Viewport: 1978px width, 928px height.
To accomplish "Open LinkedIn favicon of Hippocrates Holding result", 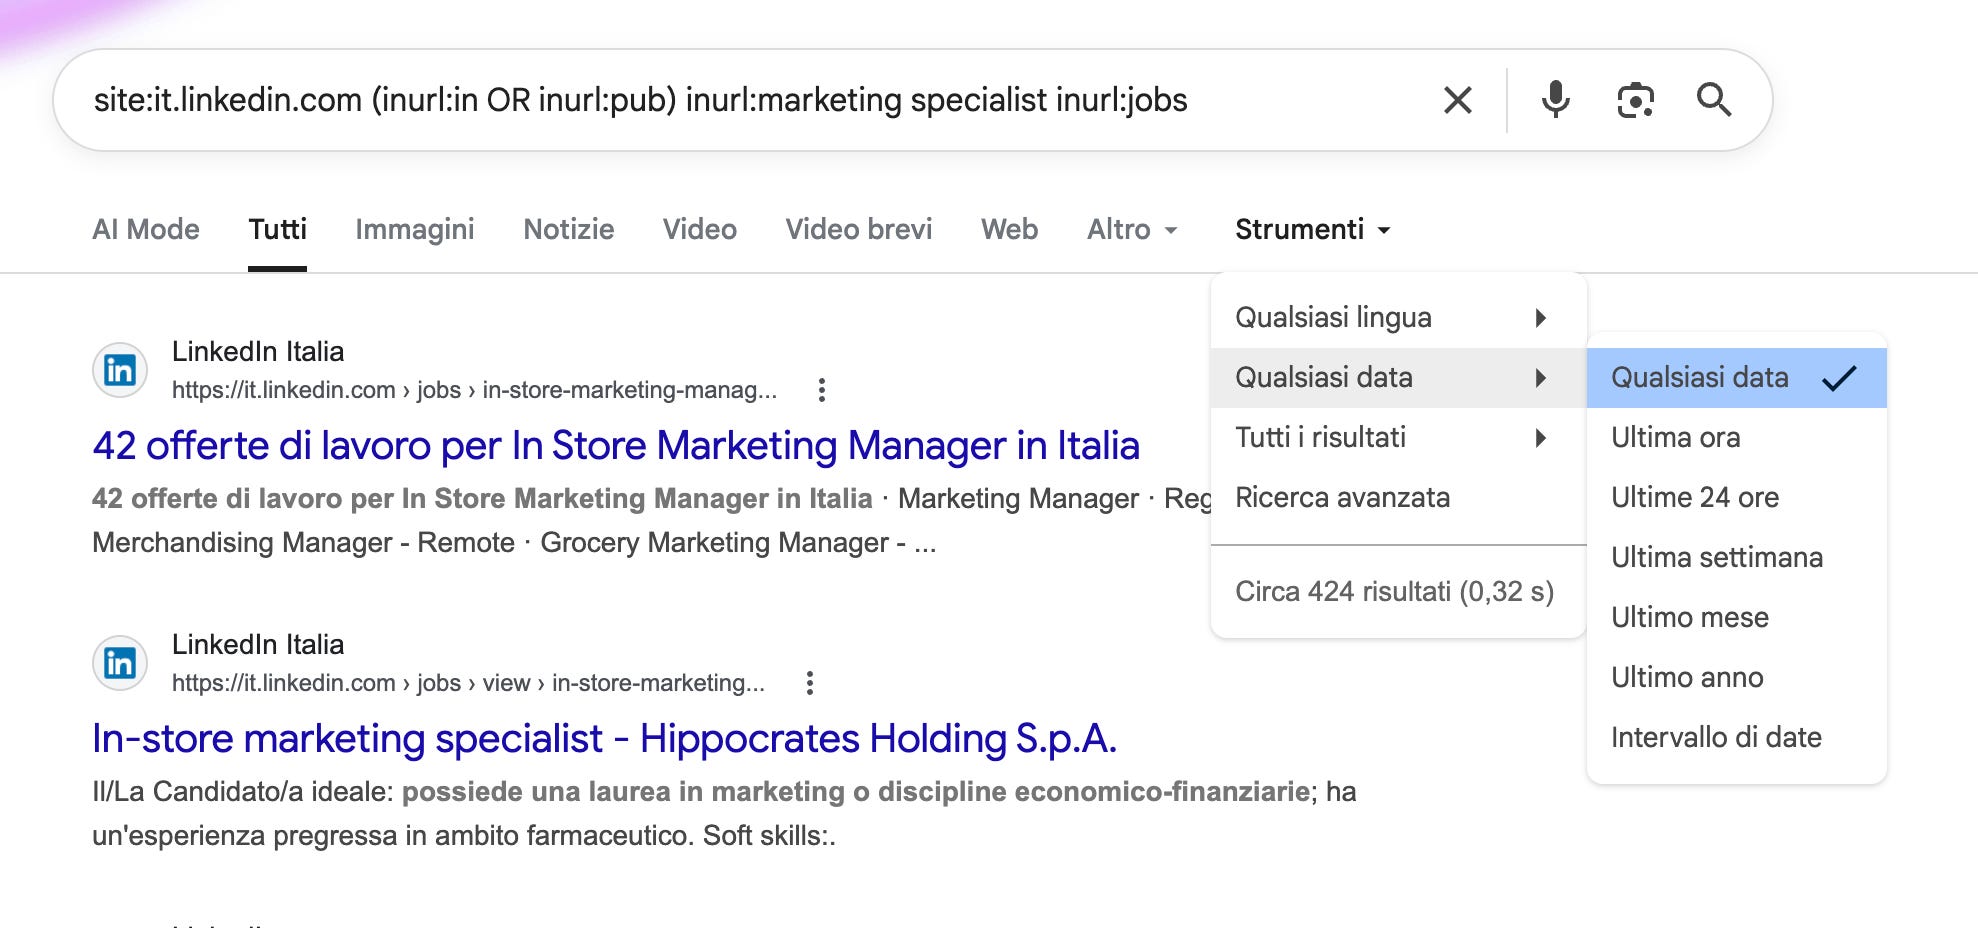I will tap(120, 663).
